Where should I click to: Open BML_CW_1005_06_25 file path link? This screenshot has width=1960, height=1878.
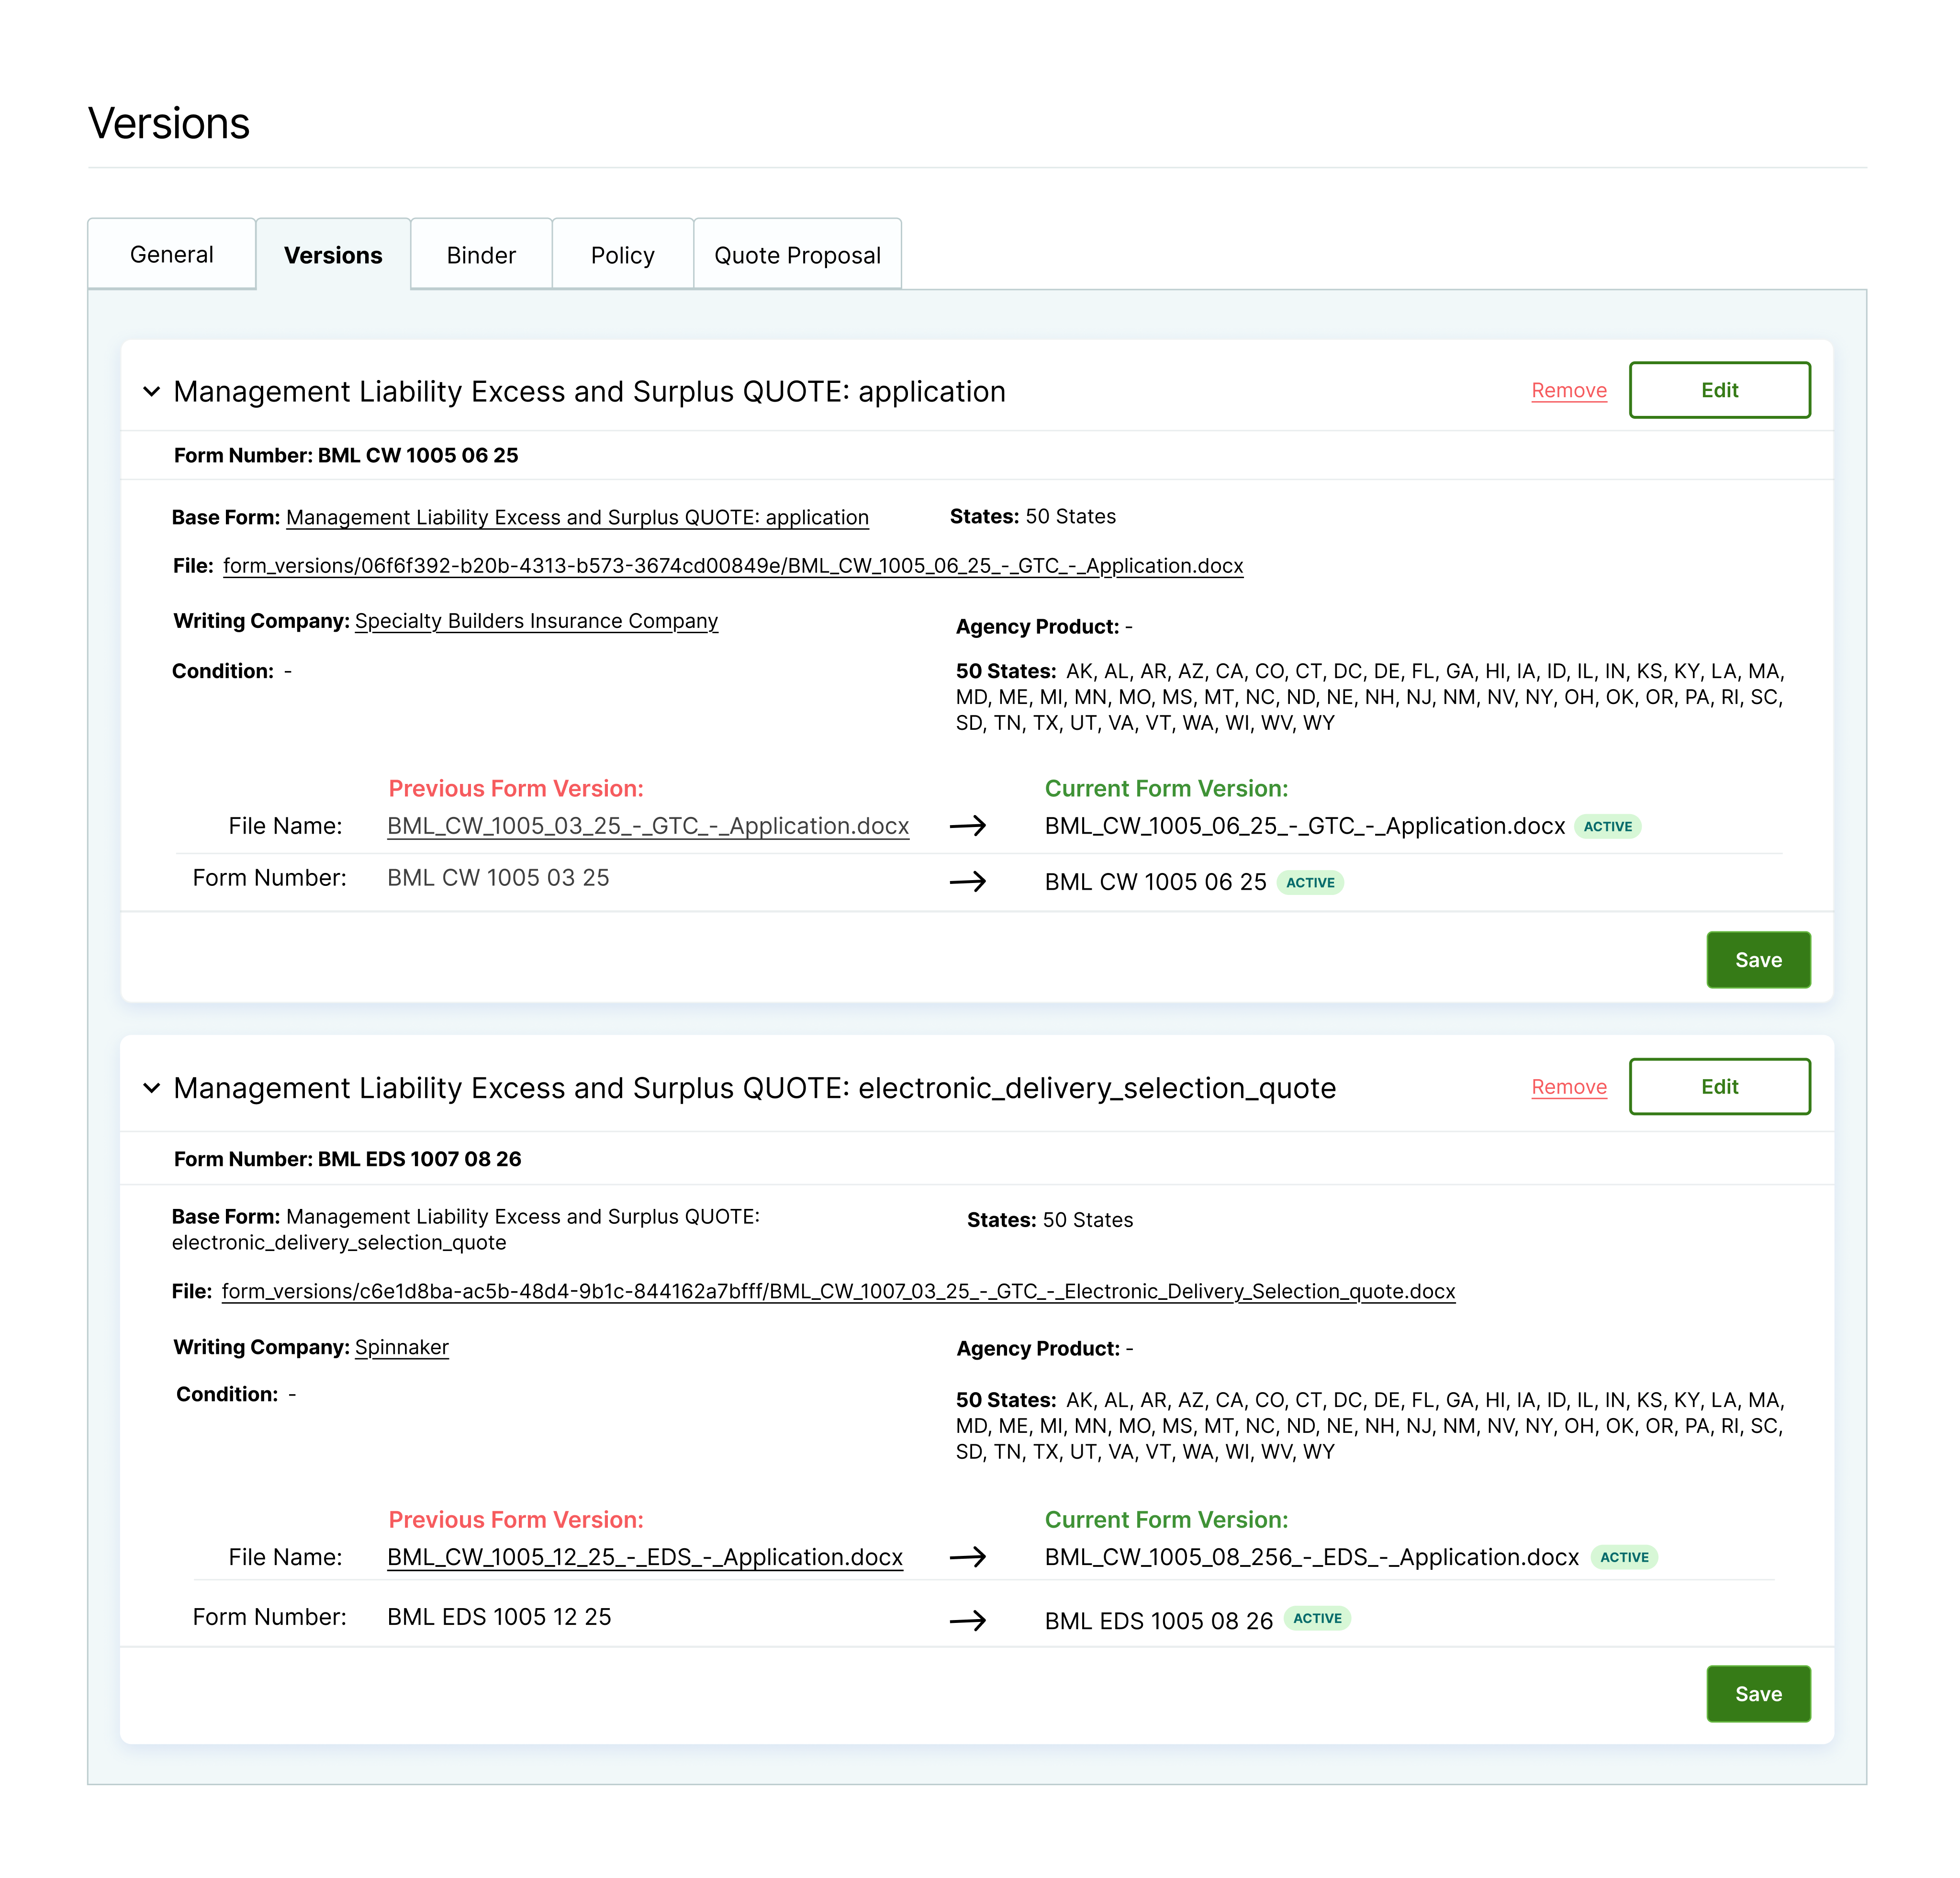(733, 566)
